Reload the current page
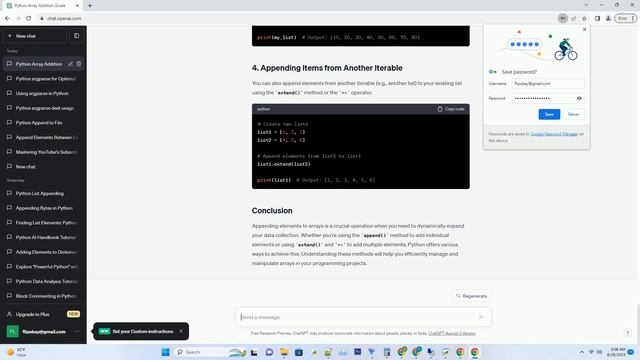The image size is (640, 360). (x=29, y=18)
